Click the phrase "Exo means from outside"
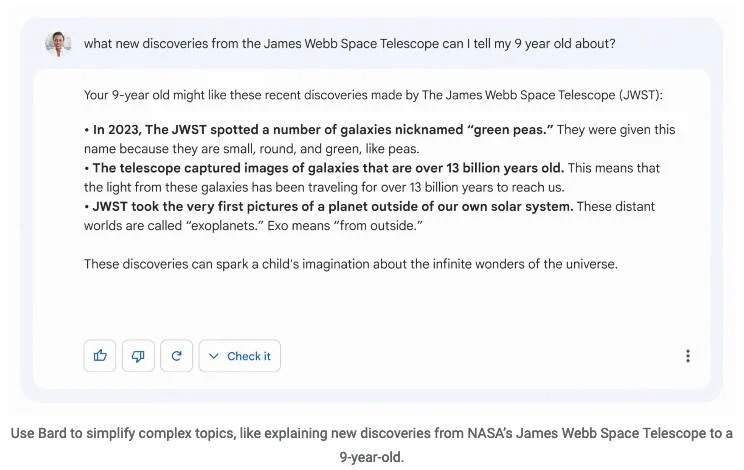Image resolution: width=744 pixels, height=470 pixels. point(371,225)
